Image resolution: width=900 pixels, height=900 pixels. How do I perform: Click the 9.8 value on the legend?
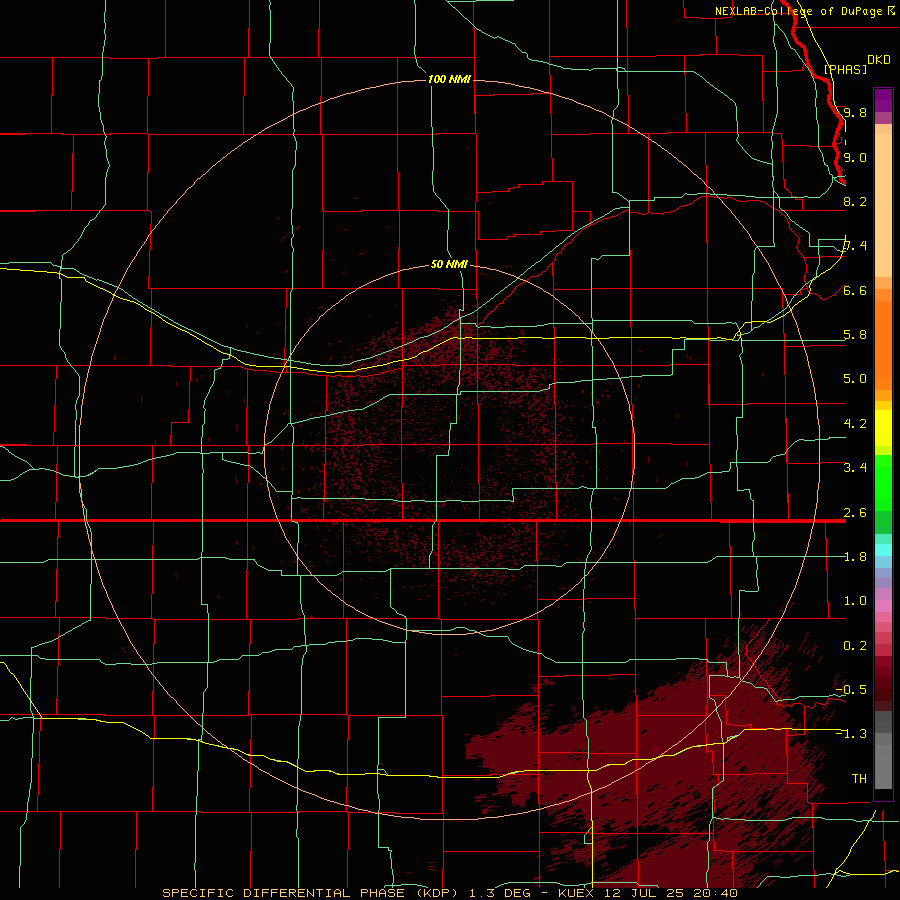[855, 112]
